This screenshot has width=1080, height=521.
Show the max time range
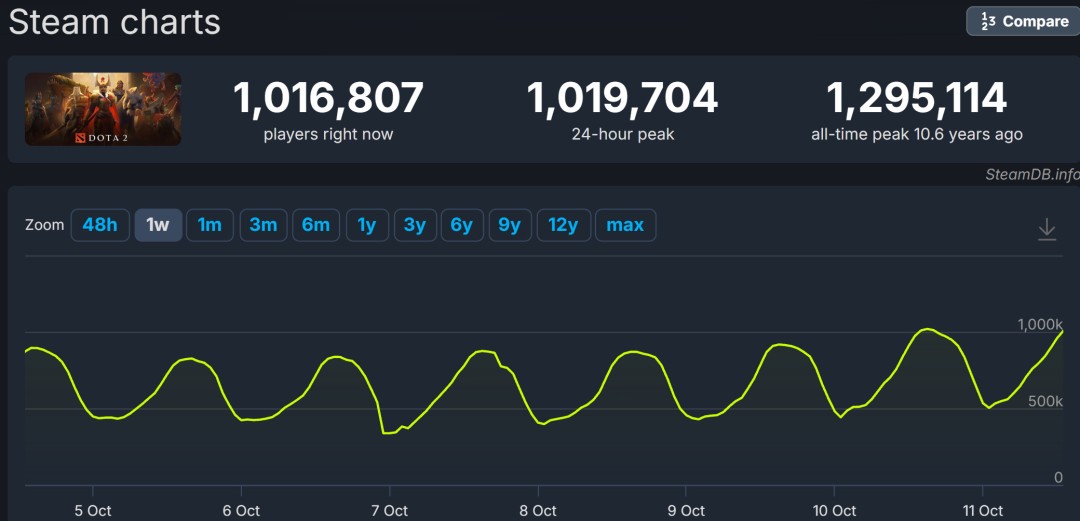click(x=625, y=225)
